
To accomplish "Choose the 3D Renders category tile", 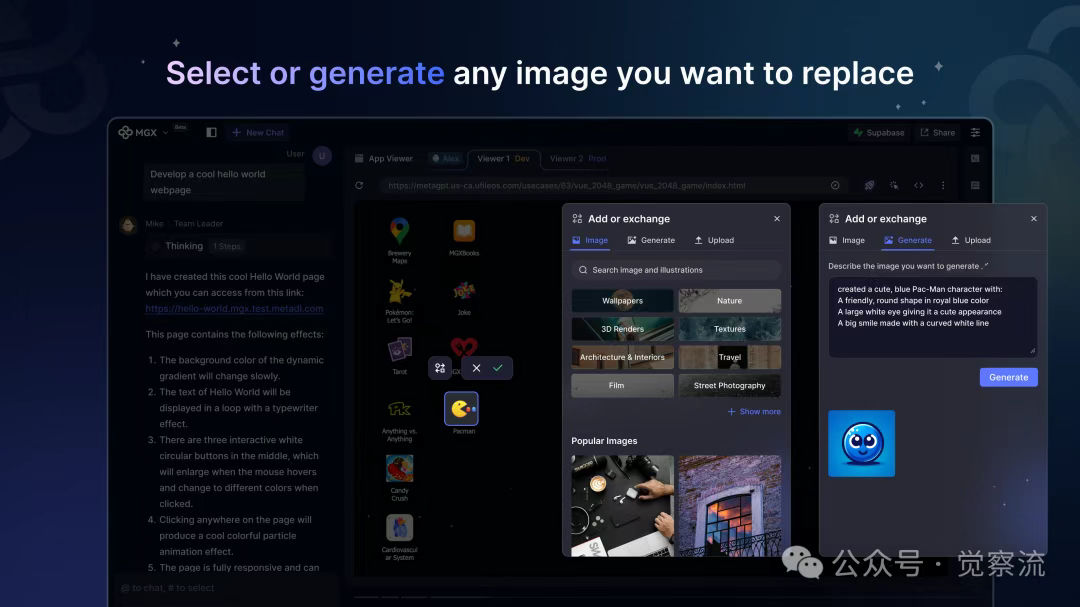I will (x=623, y=329).
